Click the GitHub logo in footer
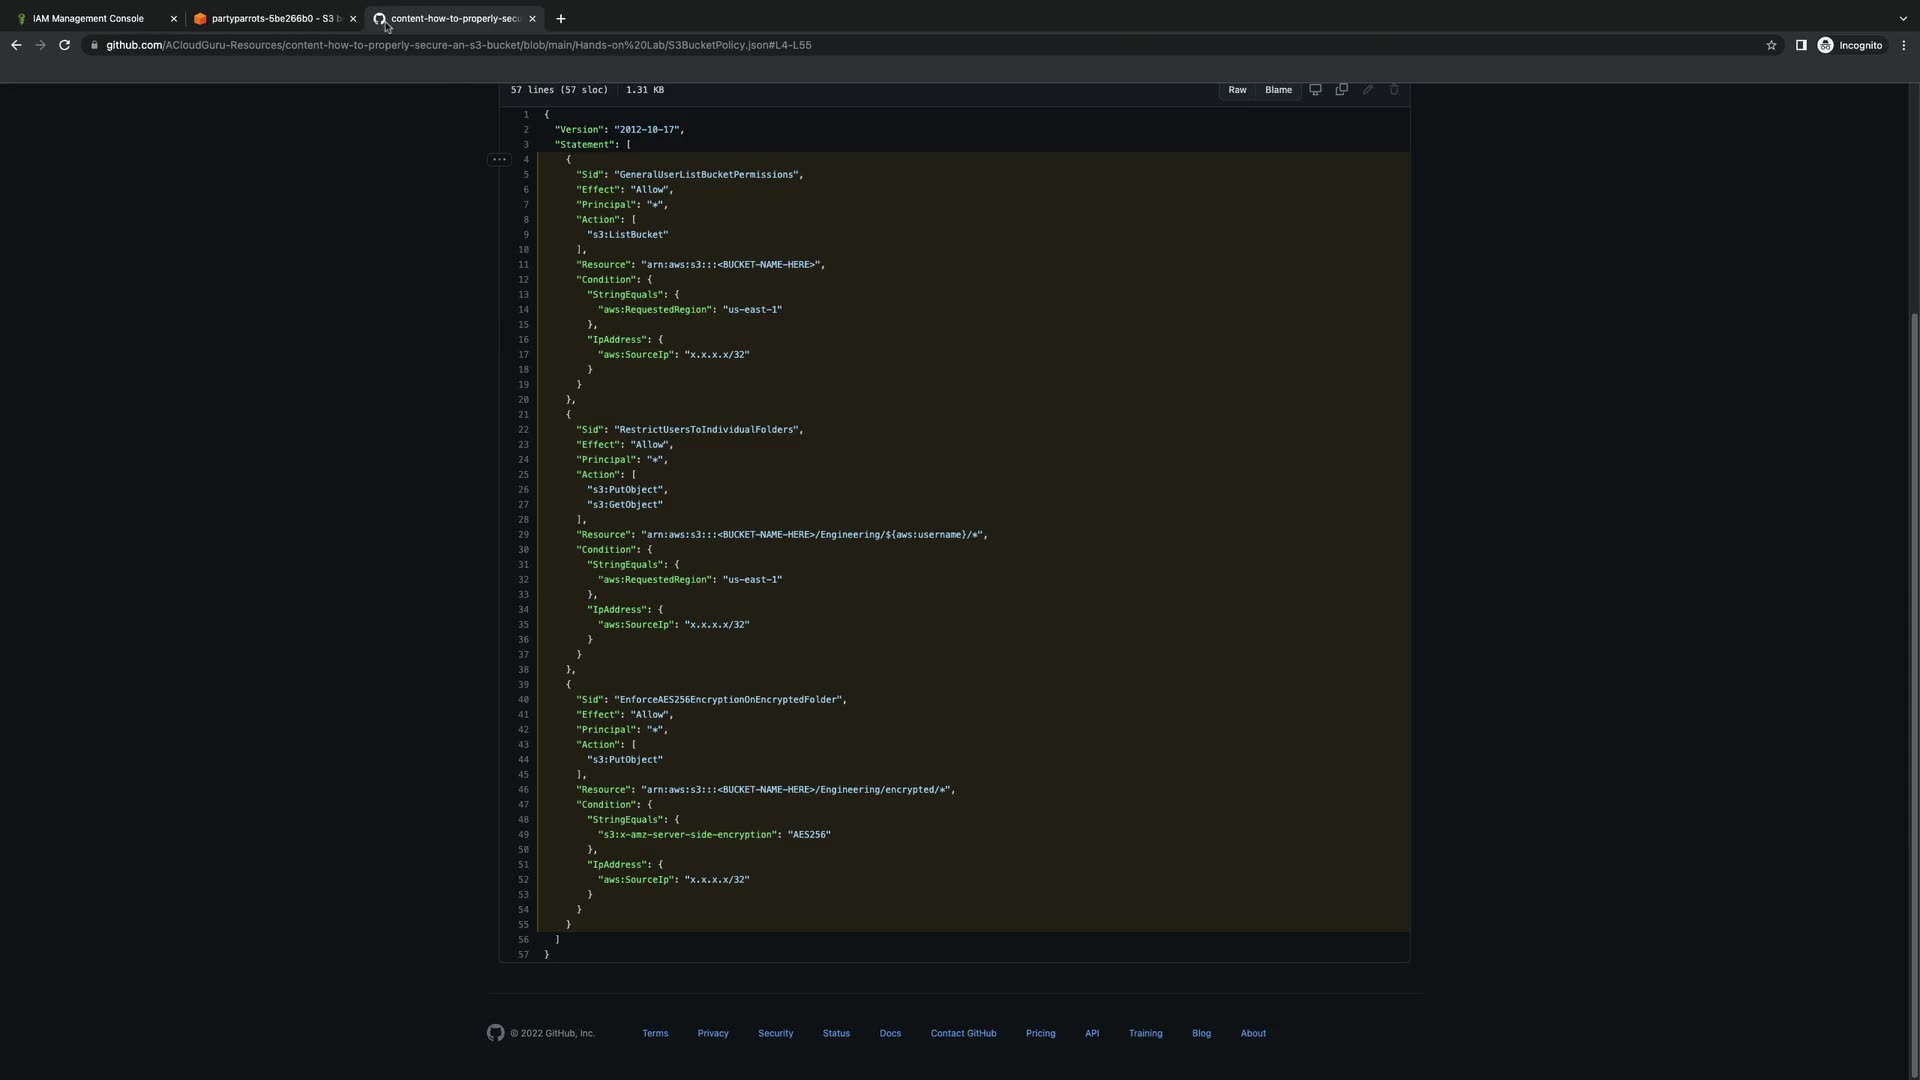 [496, 1033]
